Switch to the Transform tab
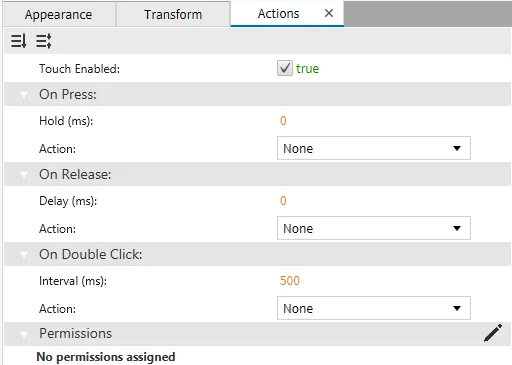Image resolution: width=512 pixels, height=365 pixels. click(x=173, y=14)
